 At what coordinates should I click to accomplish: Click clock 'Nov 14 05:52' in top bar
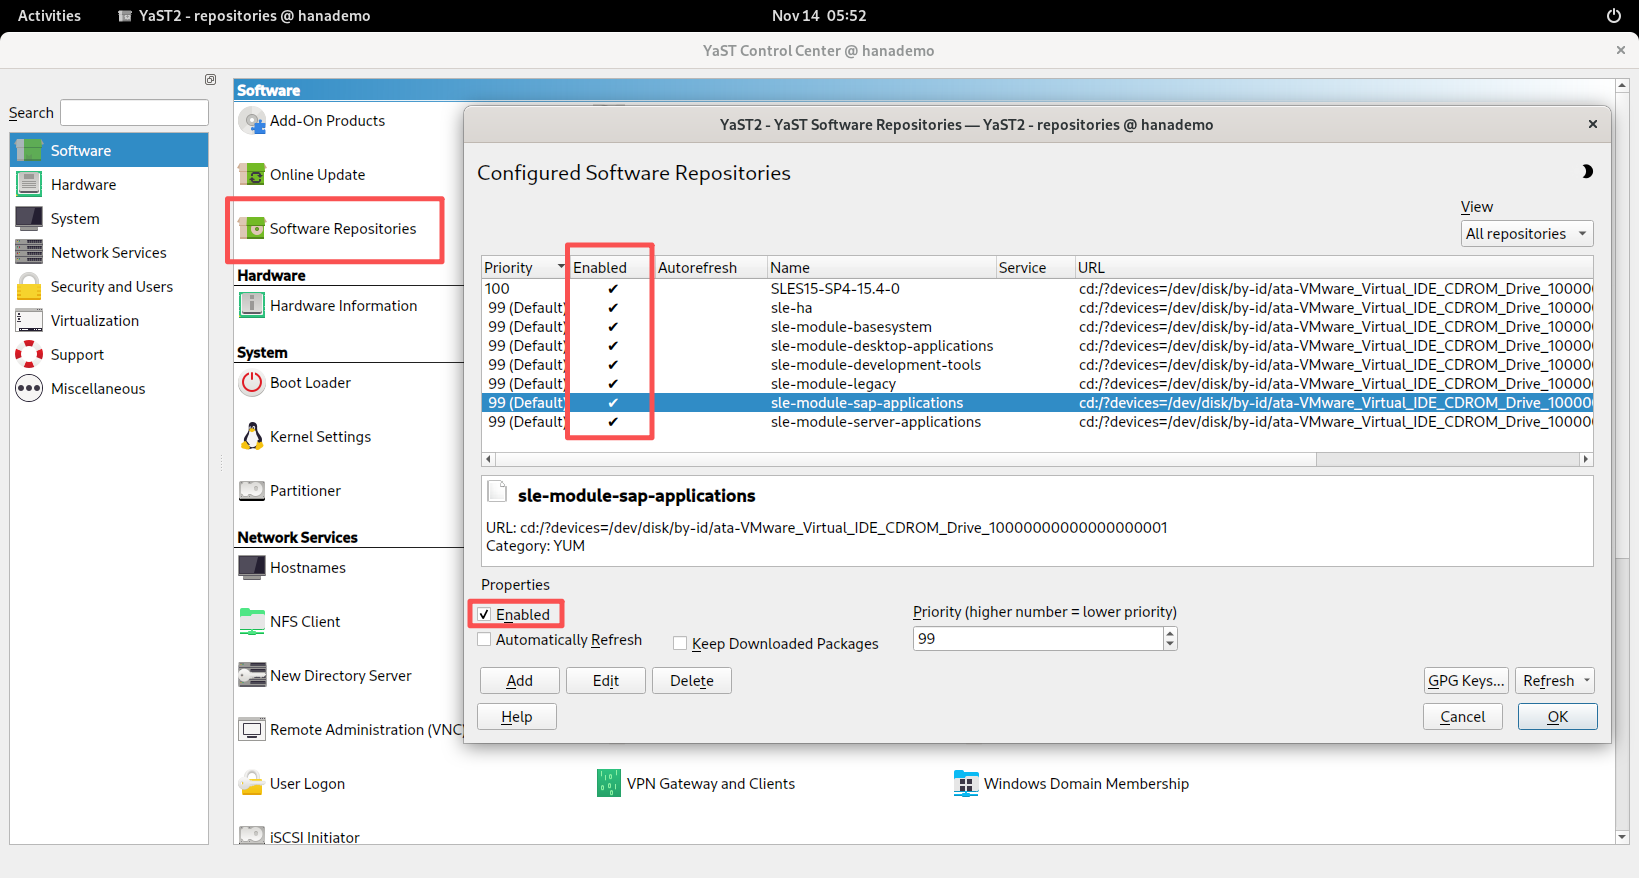pyautogui.click(x=819, y=16)
